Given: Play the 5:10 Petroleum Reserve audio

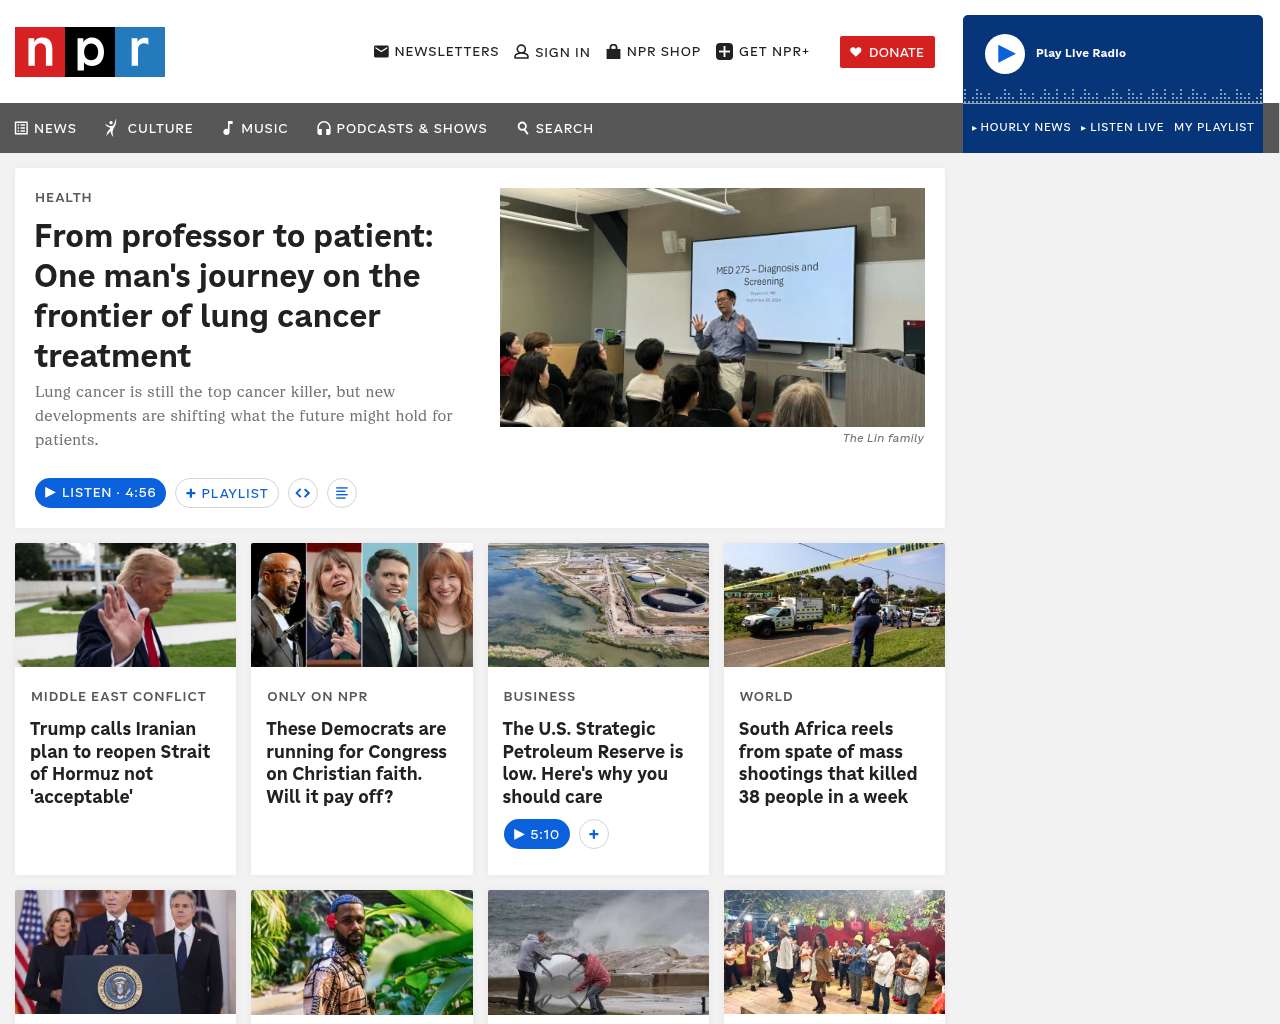Looking at the screenshot, I should coord(537,834).
